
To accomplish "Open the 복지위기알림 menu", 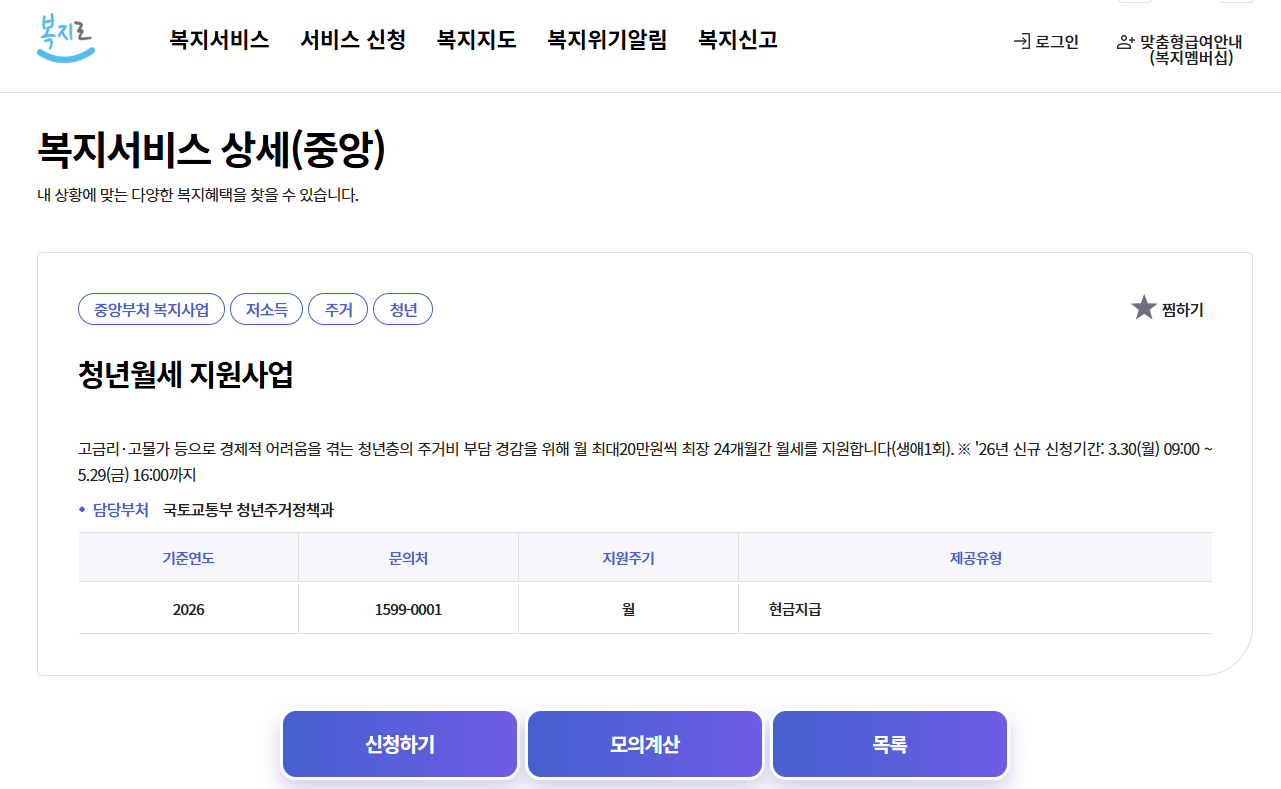I will (607, 40).
